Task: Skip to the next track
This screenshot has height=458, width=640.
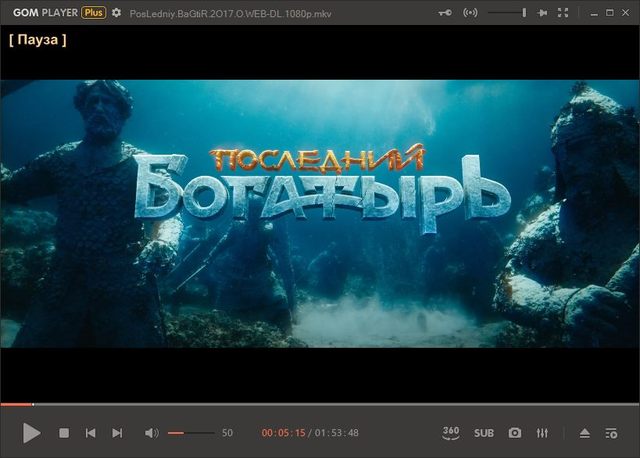Action: coord(117,433)
